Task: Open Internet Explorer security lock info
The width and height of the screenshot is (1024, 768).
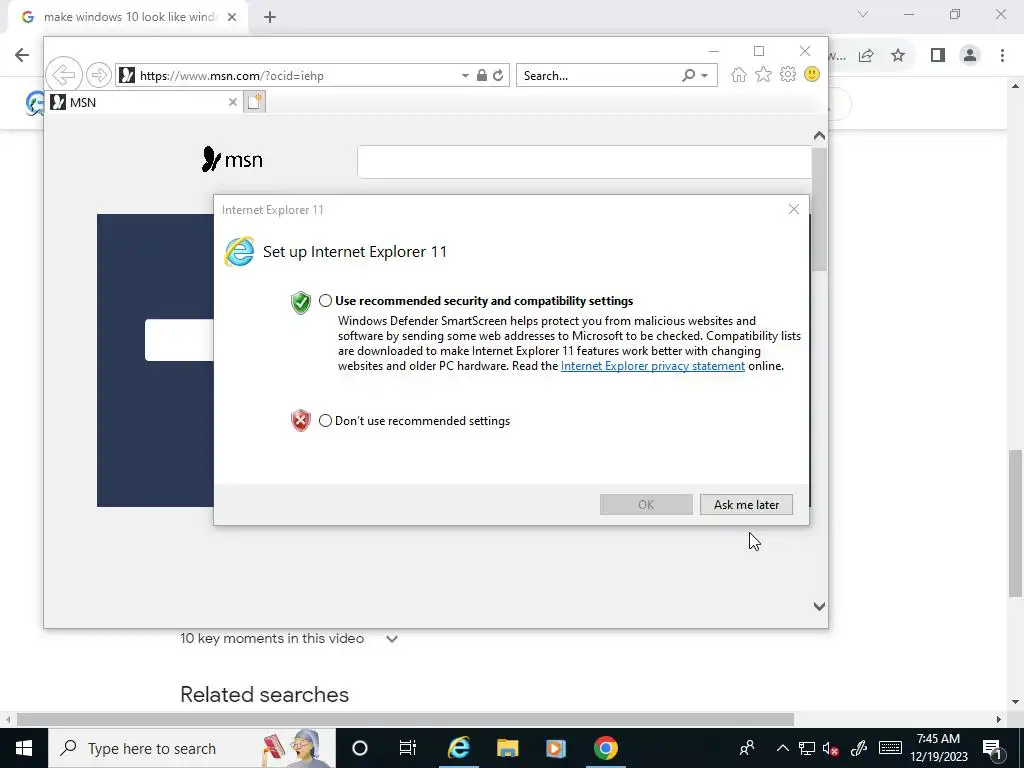Action: click(482, 76)
